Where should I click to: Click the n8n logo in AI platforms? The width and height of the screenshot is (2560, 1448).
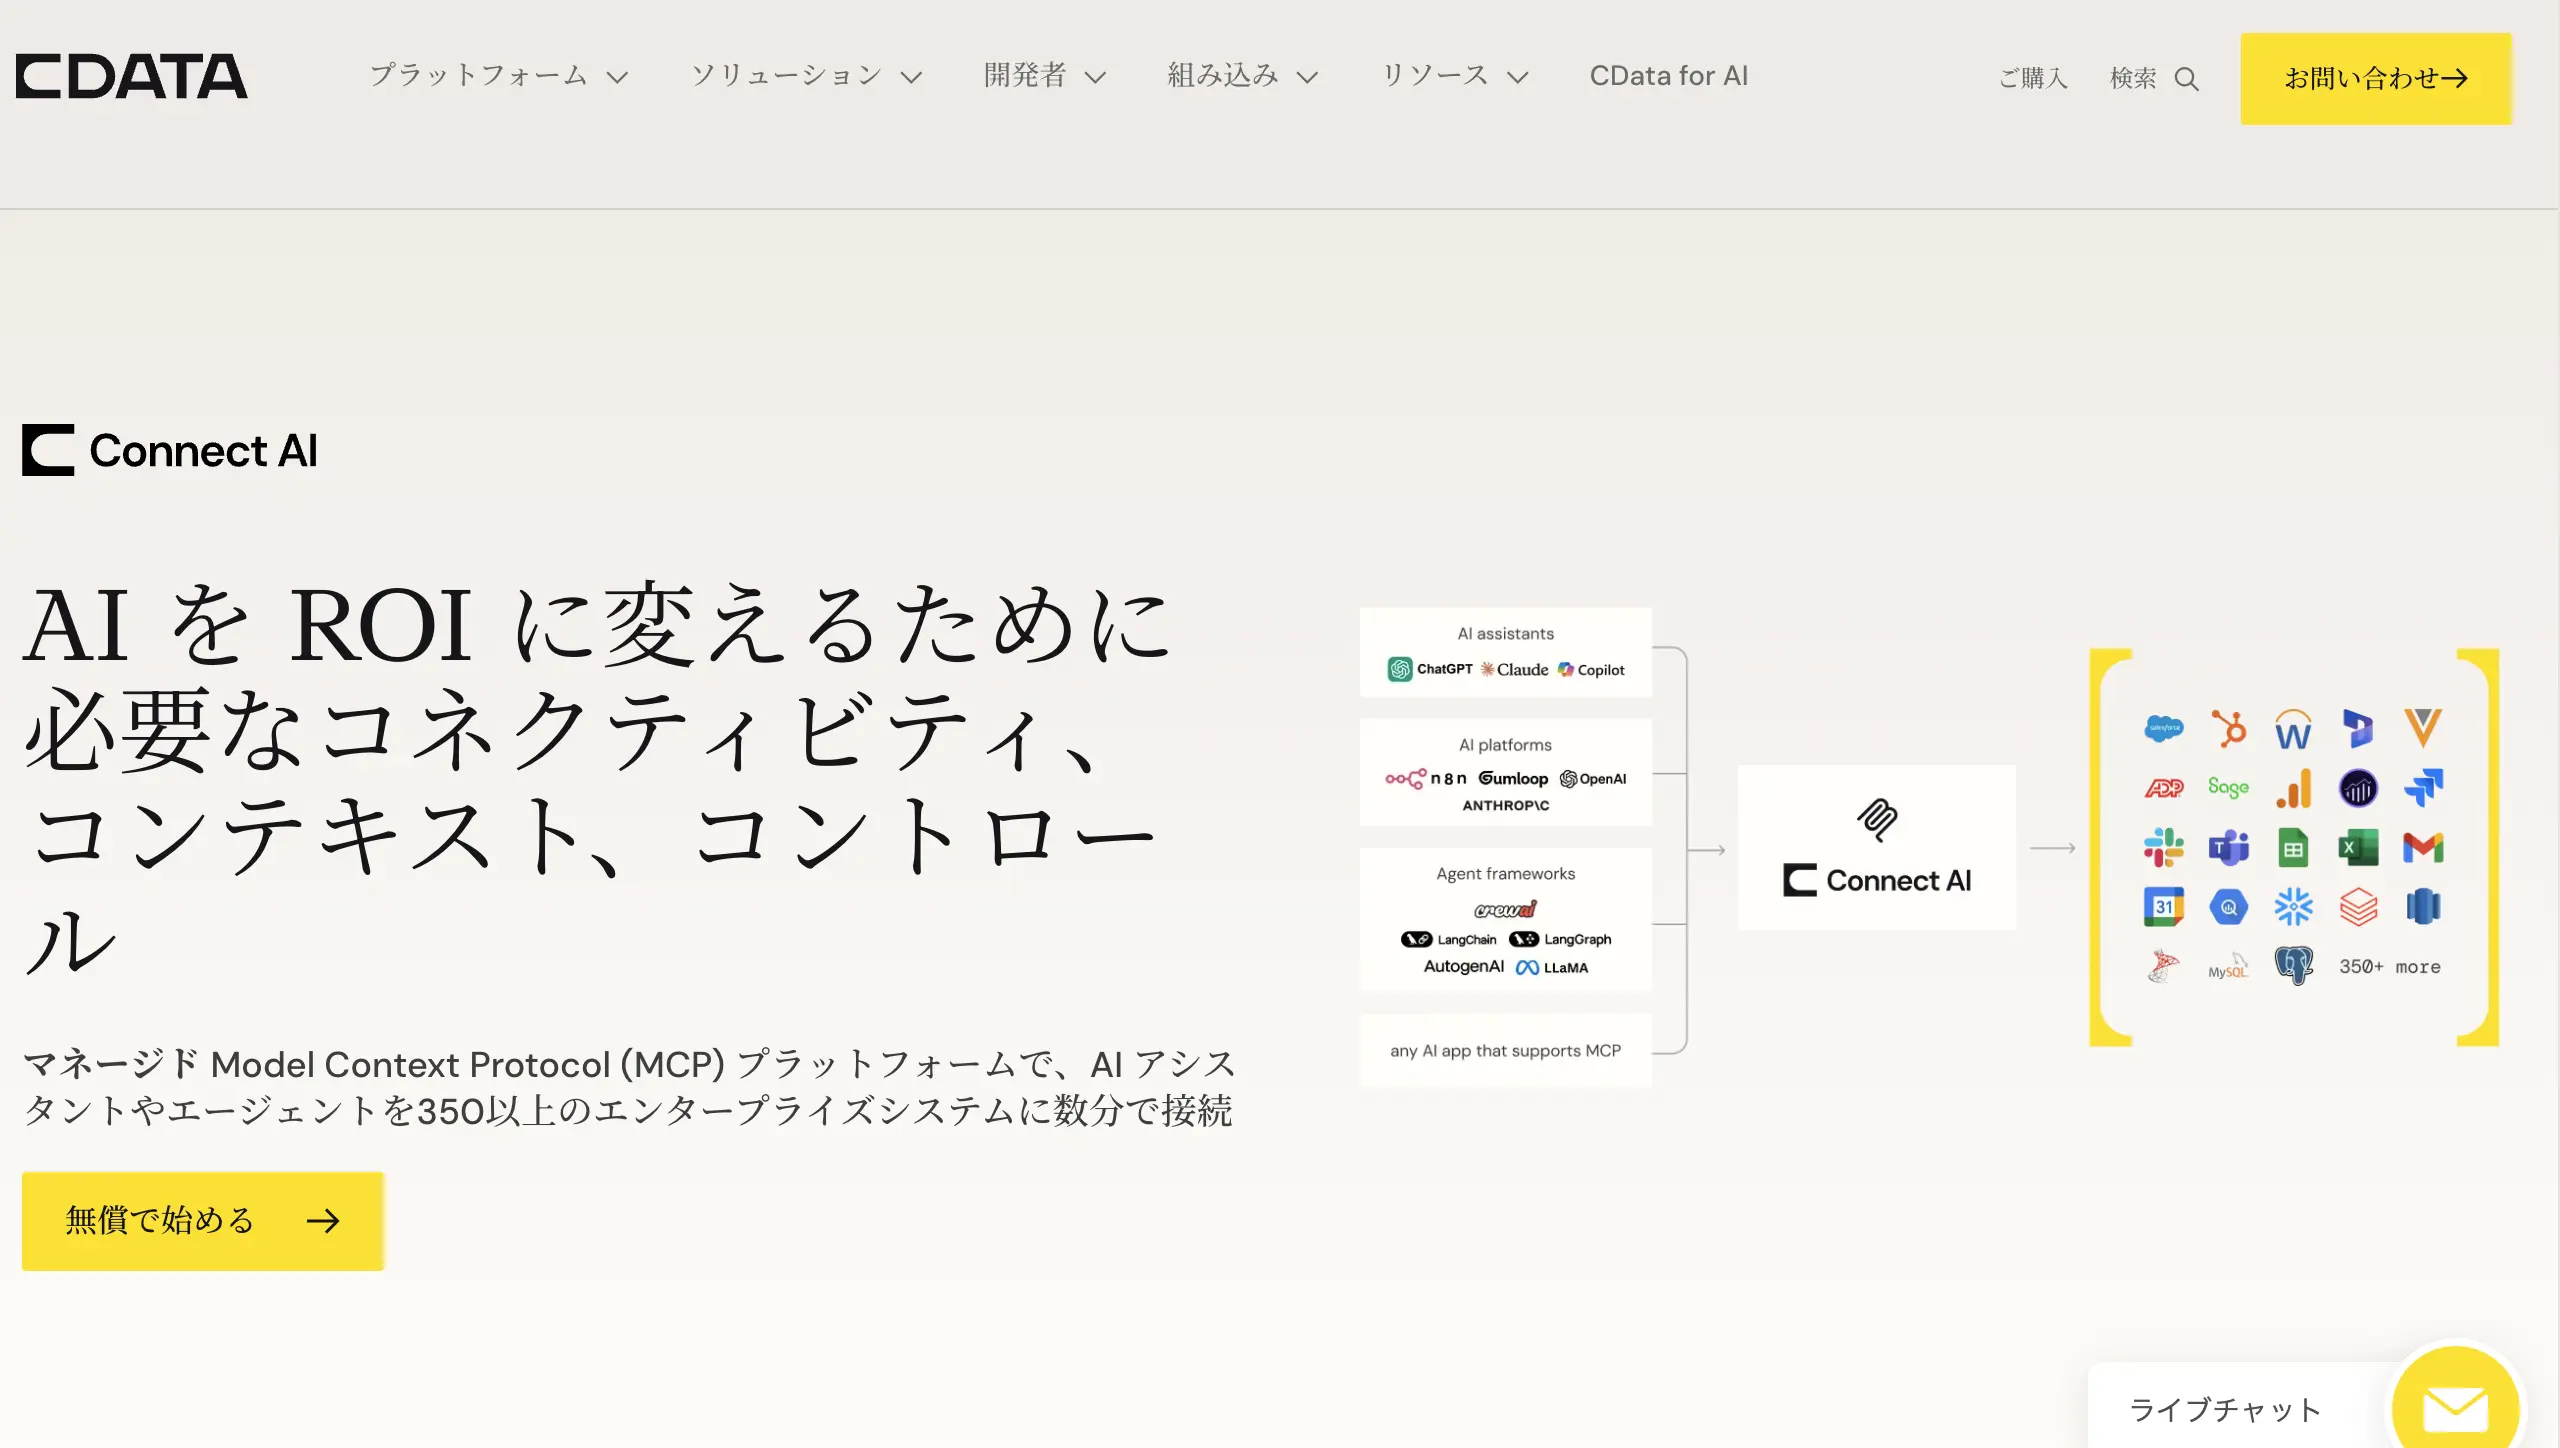1426,778
